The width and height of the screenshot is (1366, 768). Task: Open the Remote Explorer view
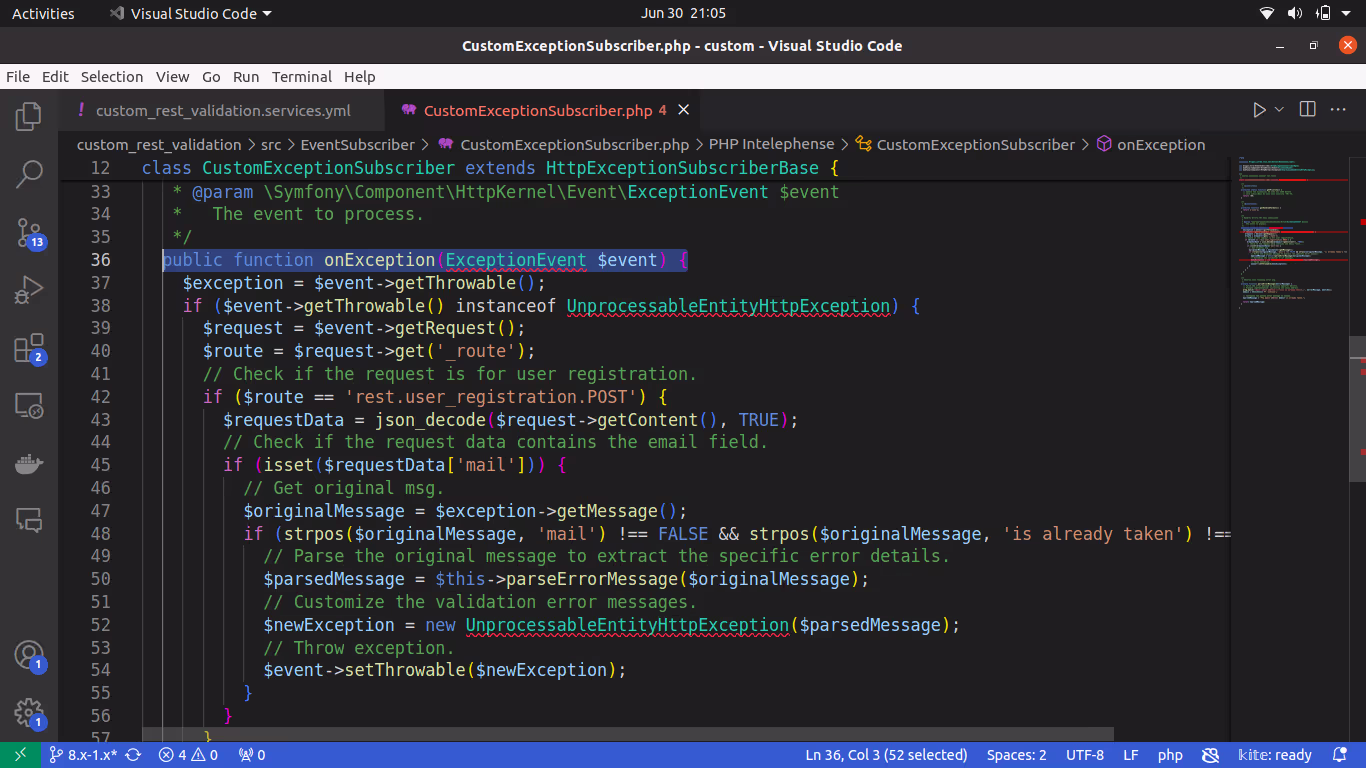point(29,407)
